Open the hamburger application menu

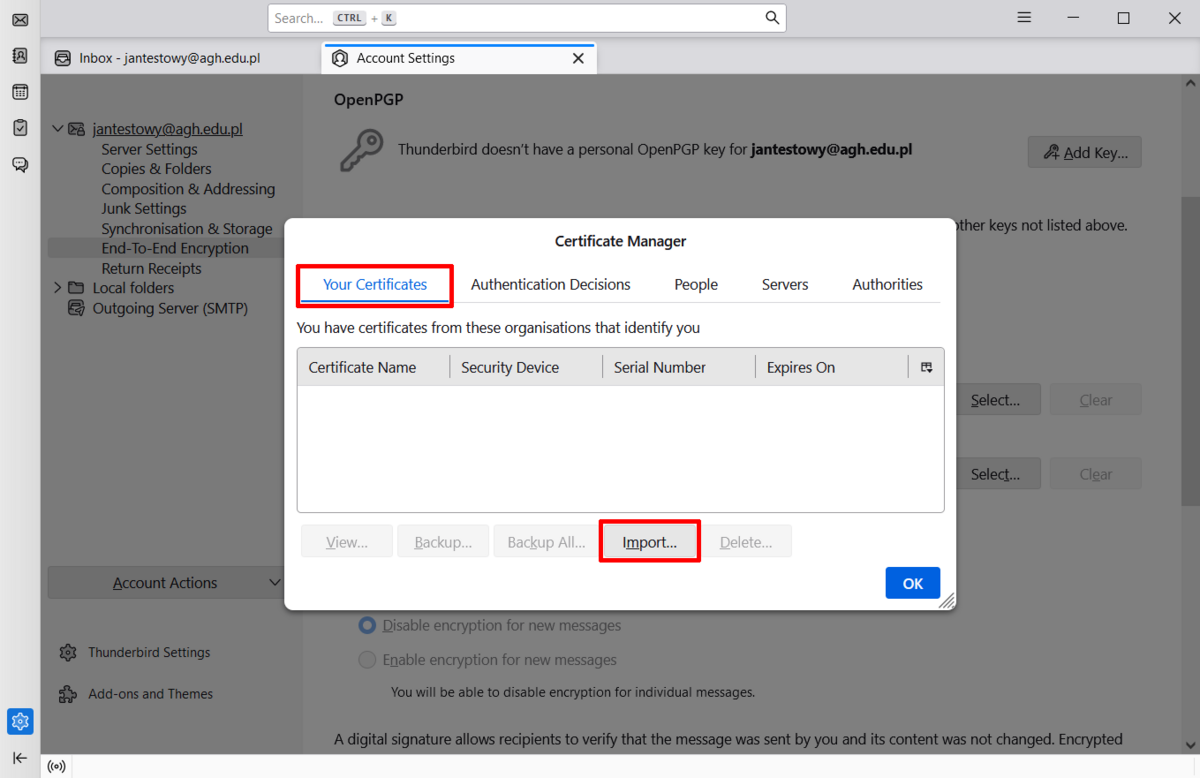[x=1024, y=18]
